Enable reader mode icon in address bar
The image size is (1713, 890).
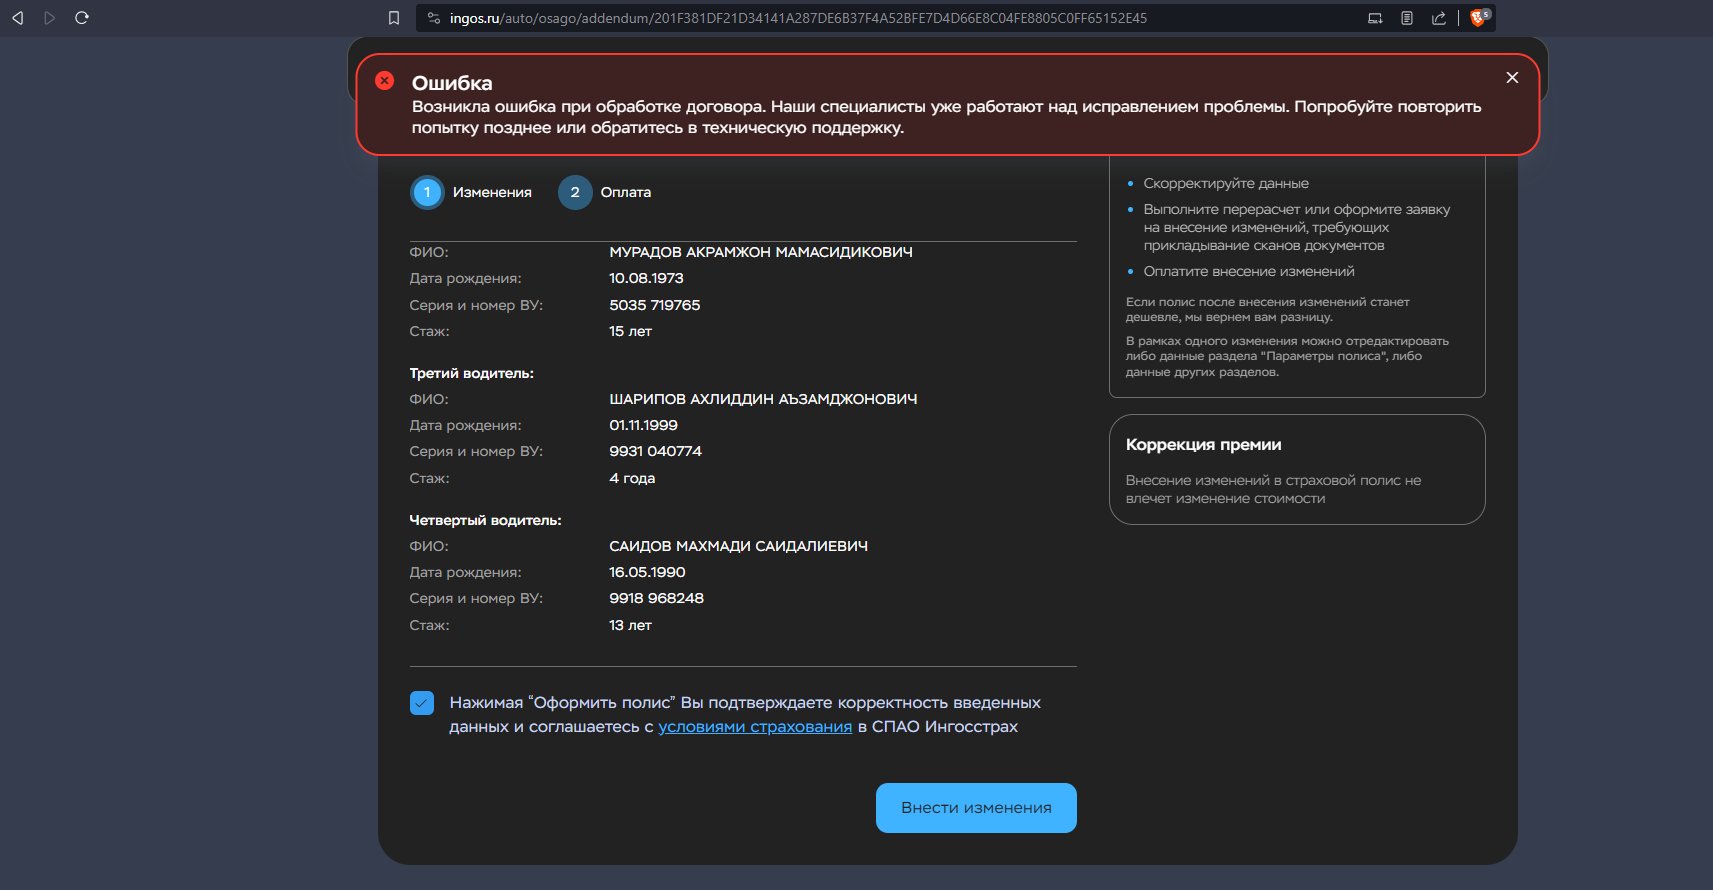pyautogui.click(x=1407, y=18)
